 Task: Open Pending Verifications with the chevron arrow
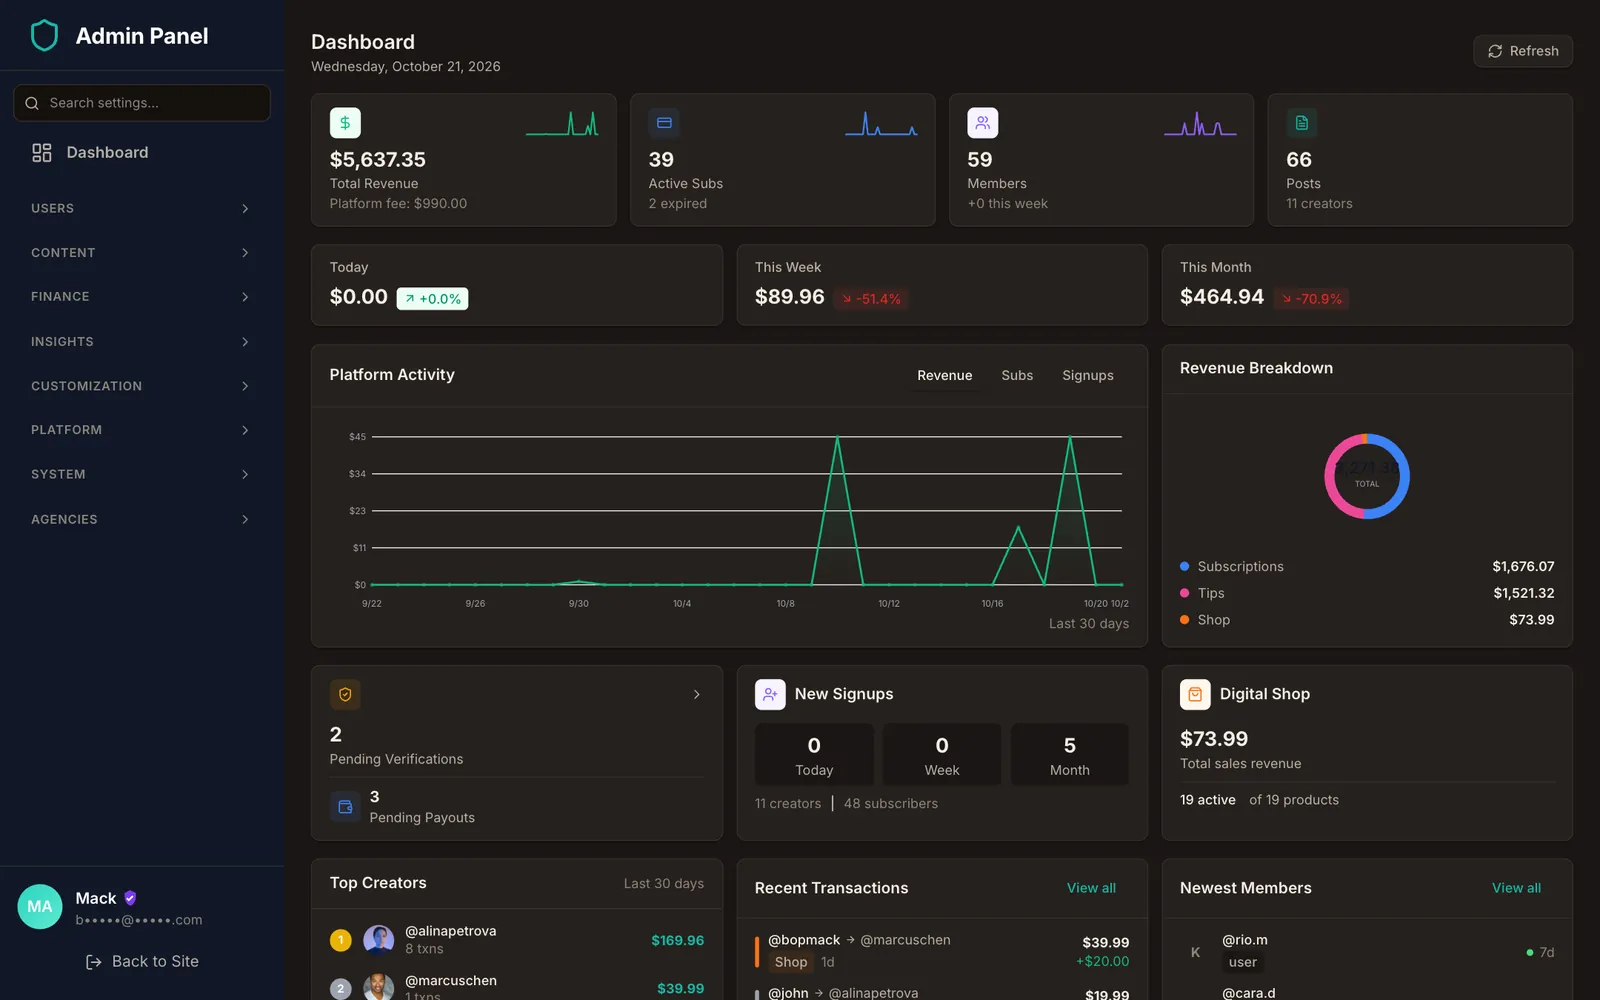point(697,694)
